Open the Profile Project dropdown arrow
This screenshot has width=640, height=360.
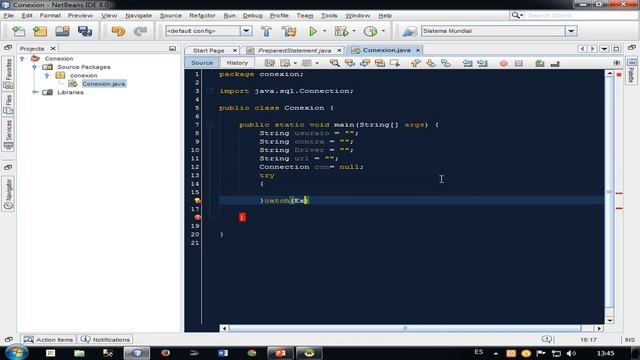[x=383, y=31]
